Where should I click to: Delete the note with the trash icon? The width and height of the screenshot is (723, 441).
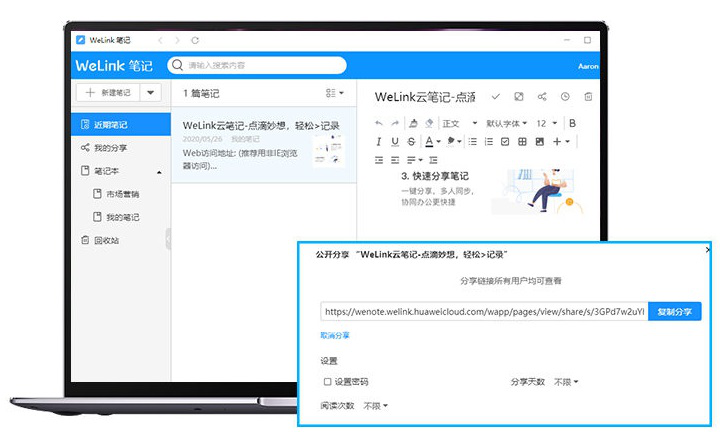coord(588,96)
